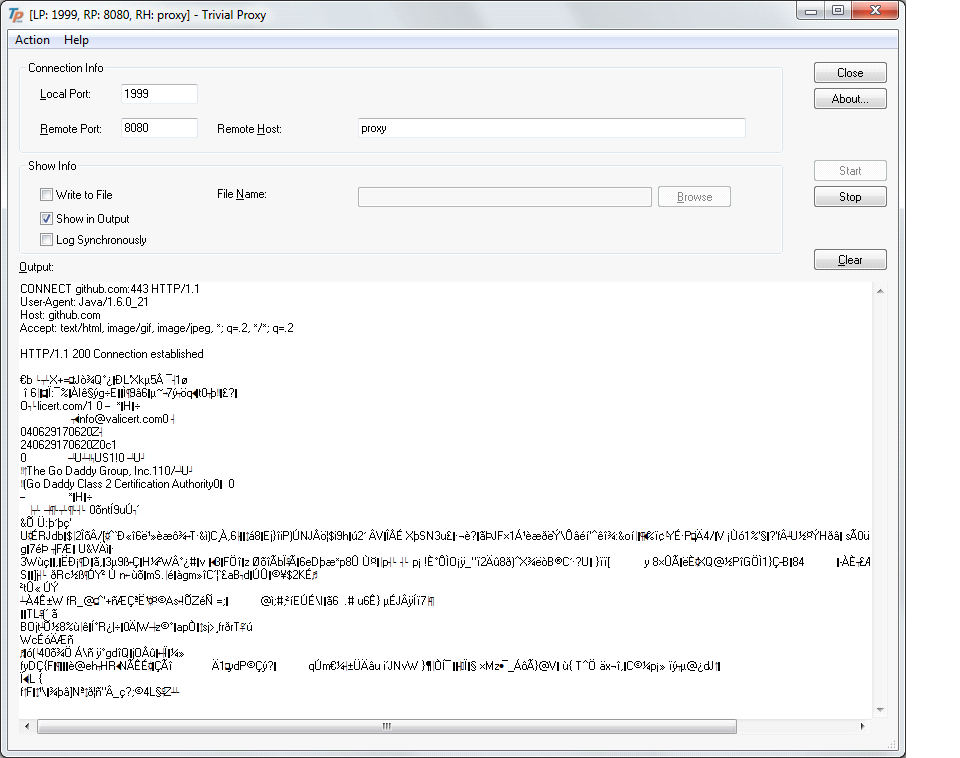Image resolution: width=960 pixels, height=758 pixels.
Task: Click the 'Remote Port:' label
Action: coord(70,129)
